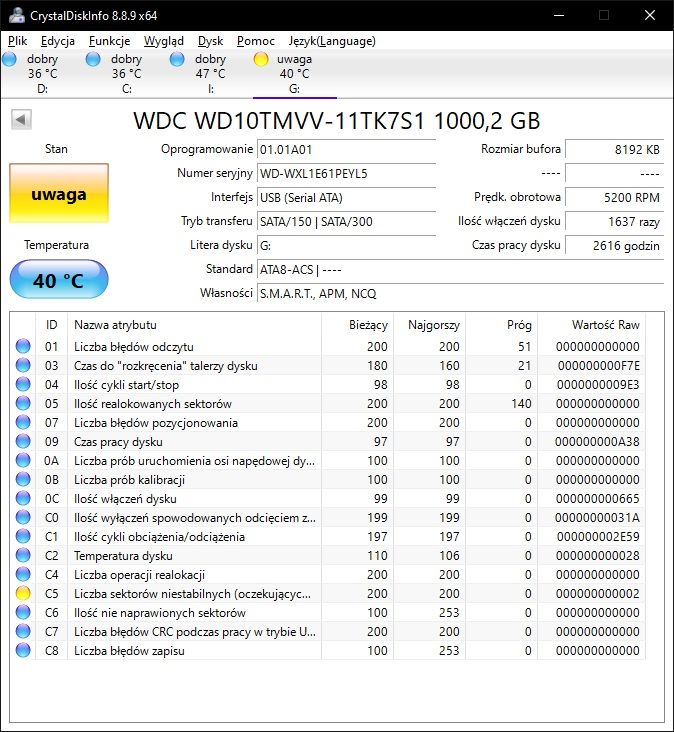Click the rotation speed 5200 RPM field

(x=614, y=197)
